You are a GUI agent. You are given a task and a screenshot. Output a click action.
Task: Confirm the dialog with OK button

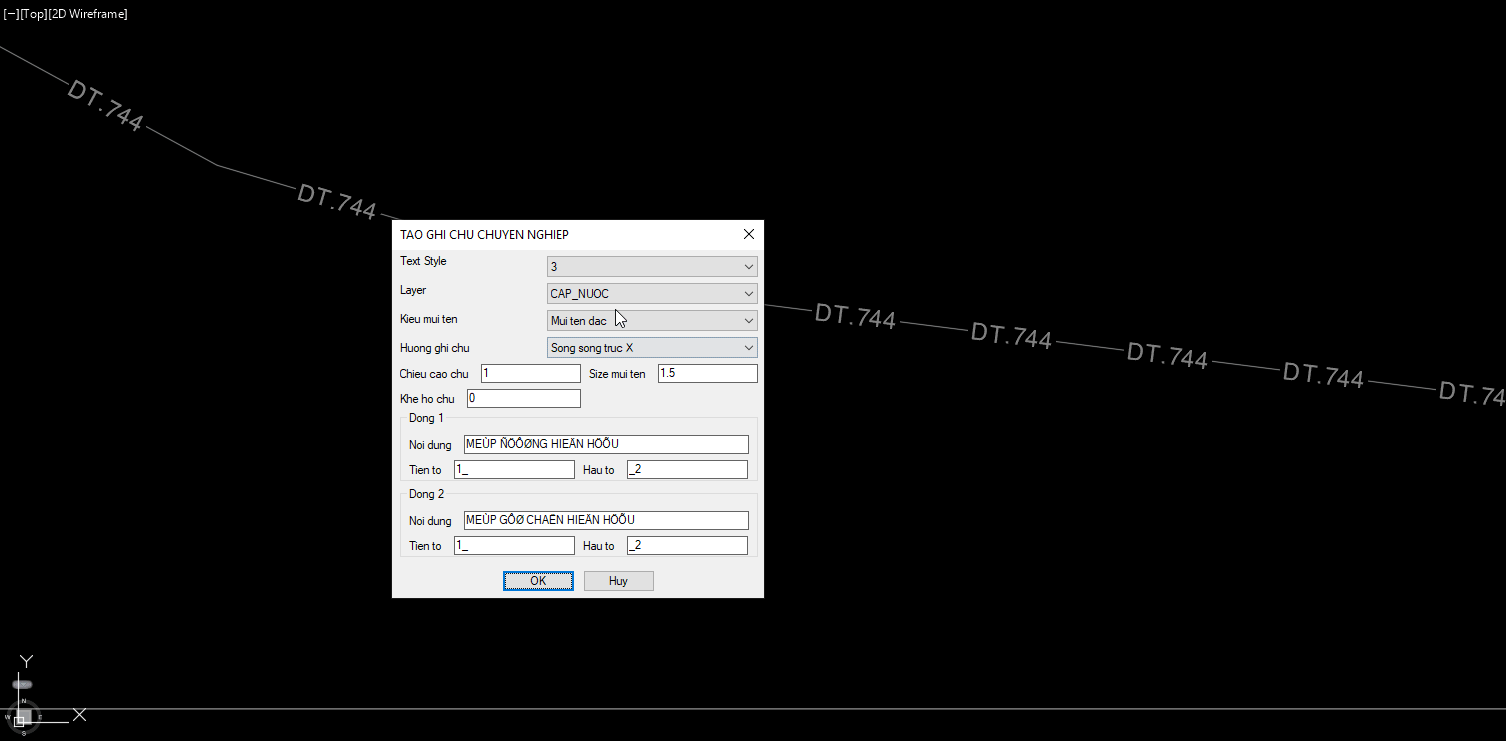(x=538, y=581)
